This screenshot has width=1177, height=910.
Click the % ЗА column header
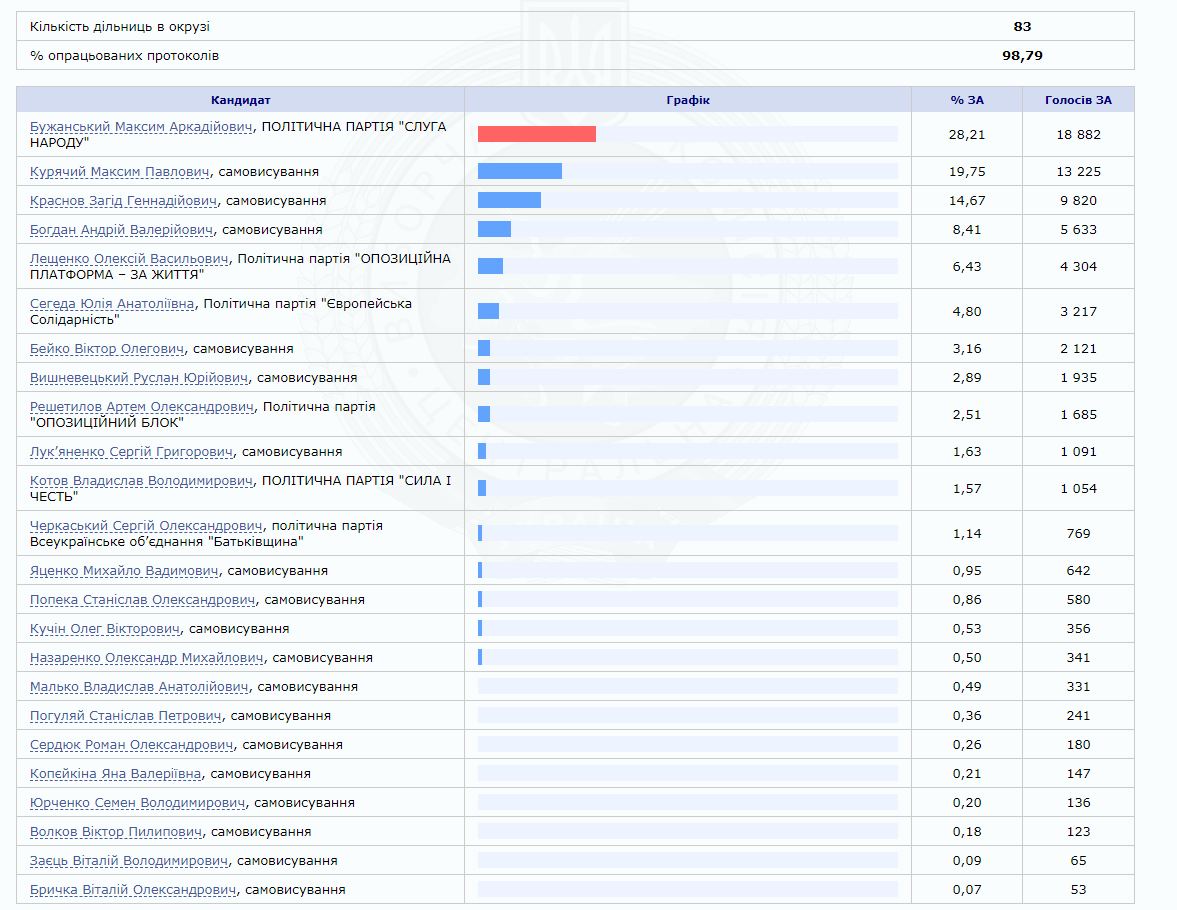966,100
